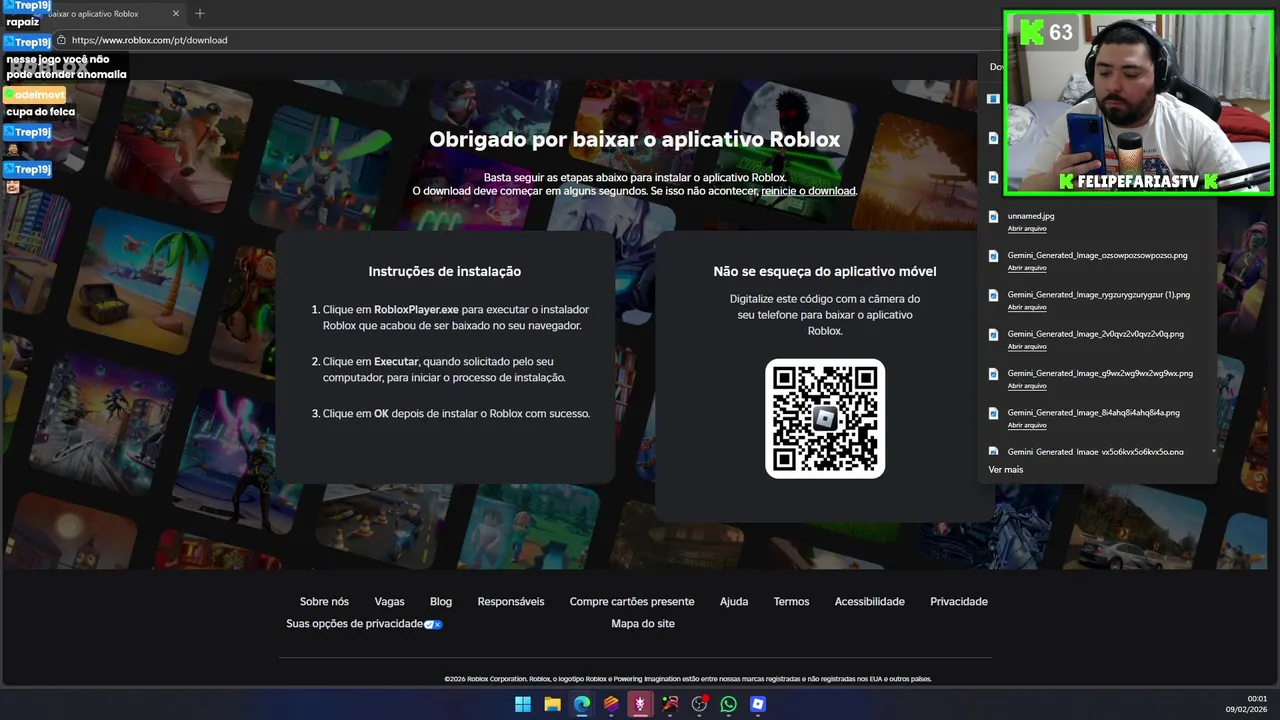Open a new browser tab
This screenshot has height=720, width=1280.
coord(200,13)
